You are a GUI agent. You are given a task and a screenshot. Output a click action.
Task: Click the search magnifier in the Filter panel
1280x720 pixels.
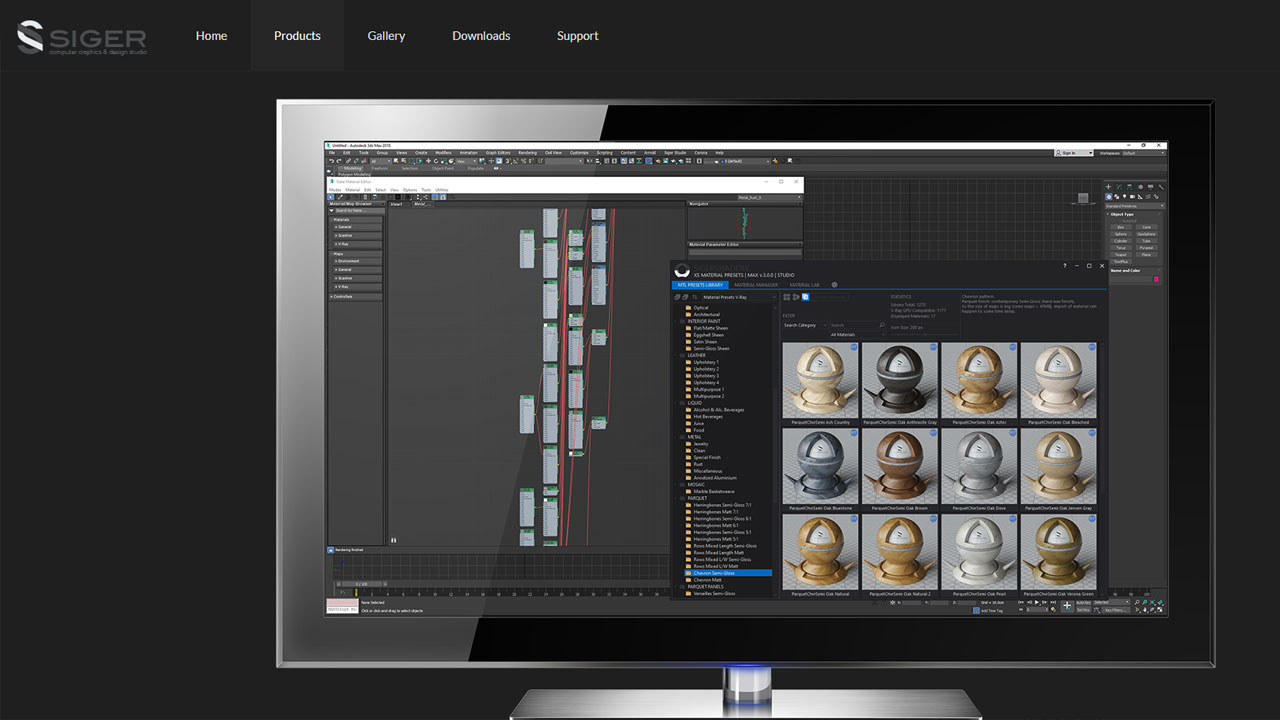(x=881, y=324)
